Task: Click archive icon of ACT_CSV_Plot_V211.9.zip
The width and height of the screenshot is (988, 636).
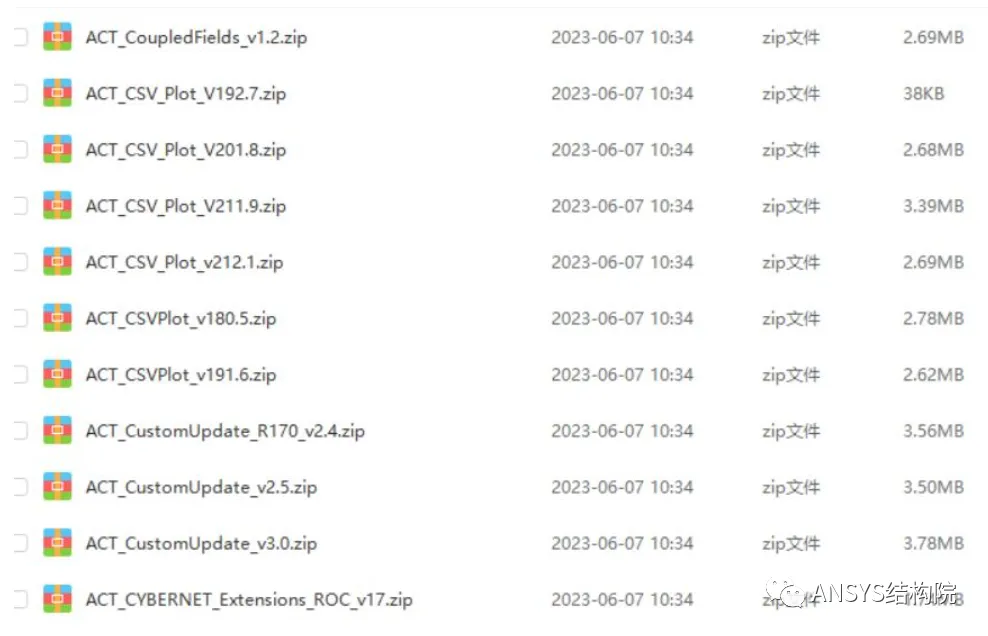Action: click(x=57, y=205)
